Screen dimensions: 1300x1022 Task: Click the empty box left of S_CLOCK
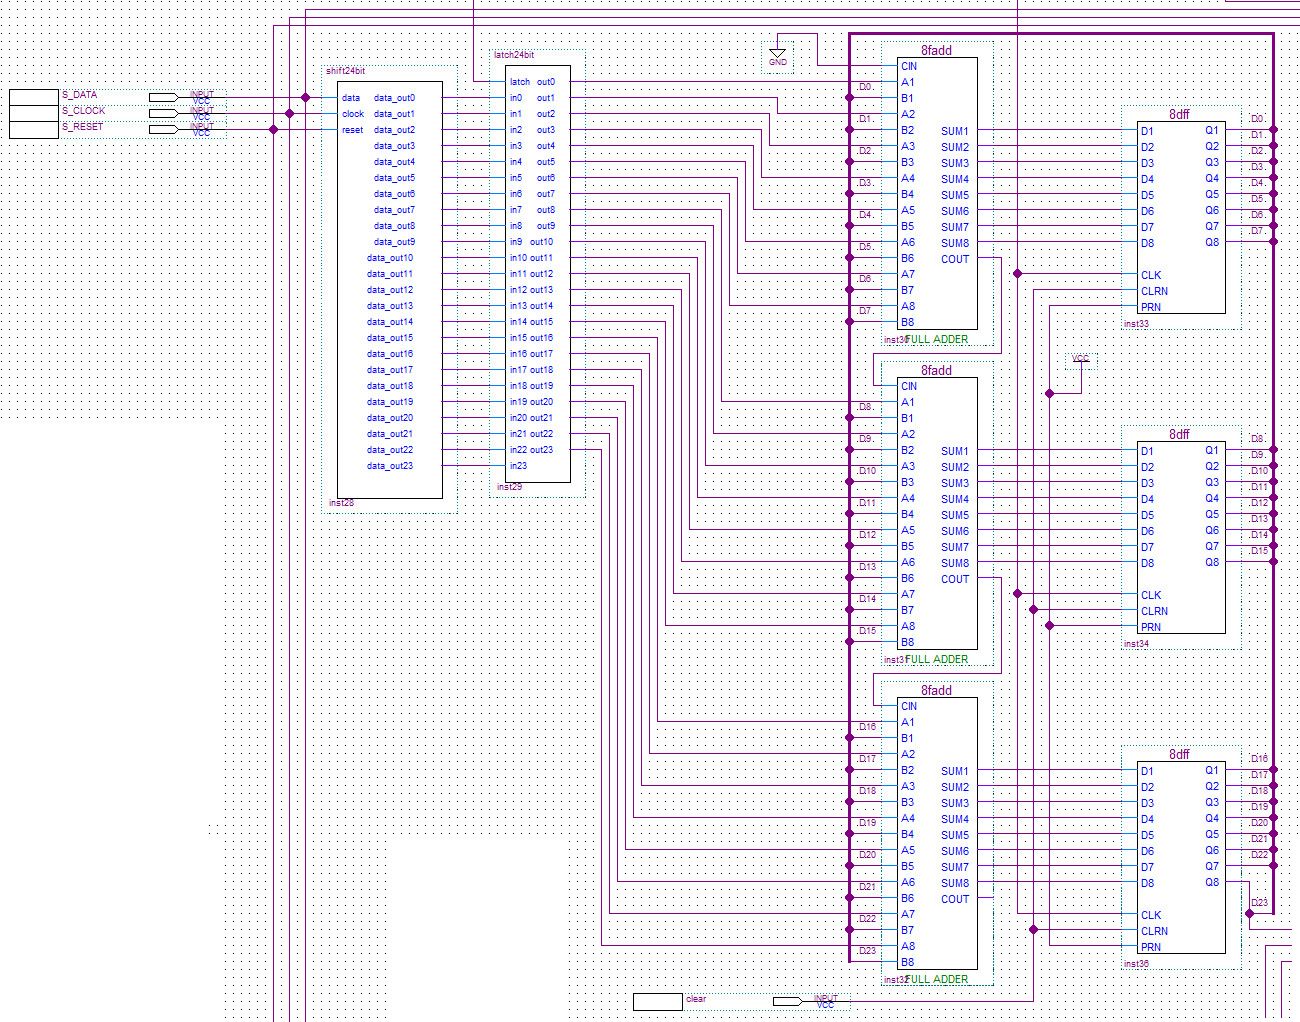pyautogui.click(x=34, y=113)
